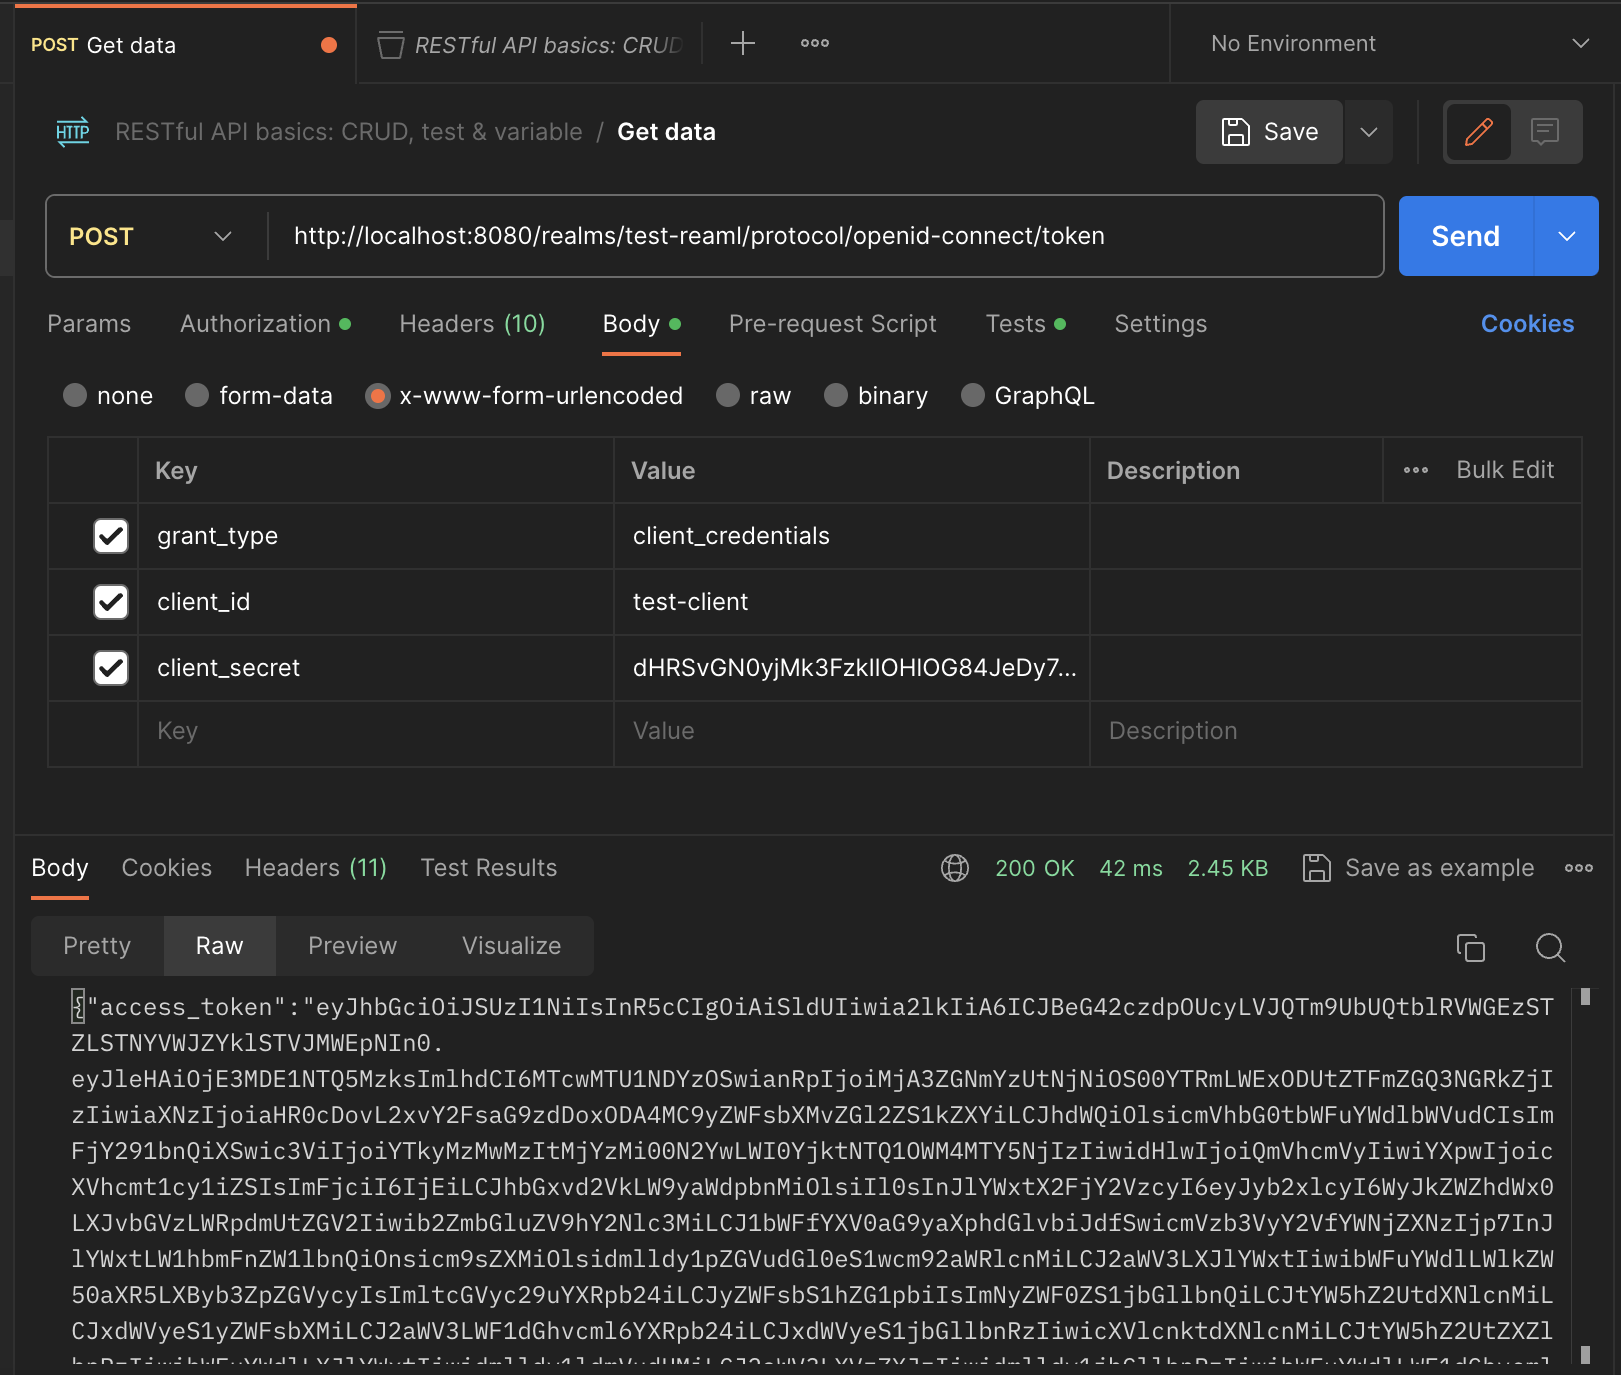Expand the Send button options chevron
The width and height of the screenshot is (1621, 1375).
[1565, 236]
